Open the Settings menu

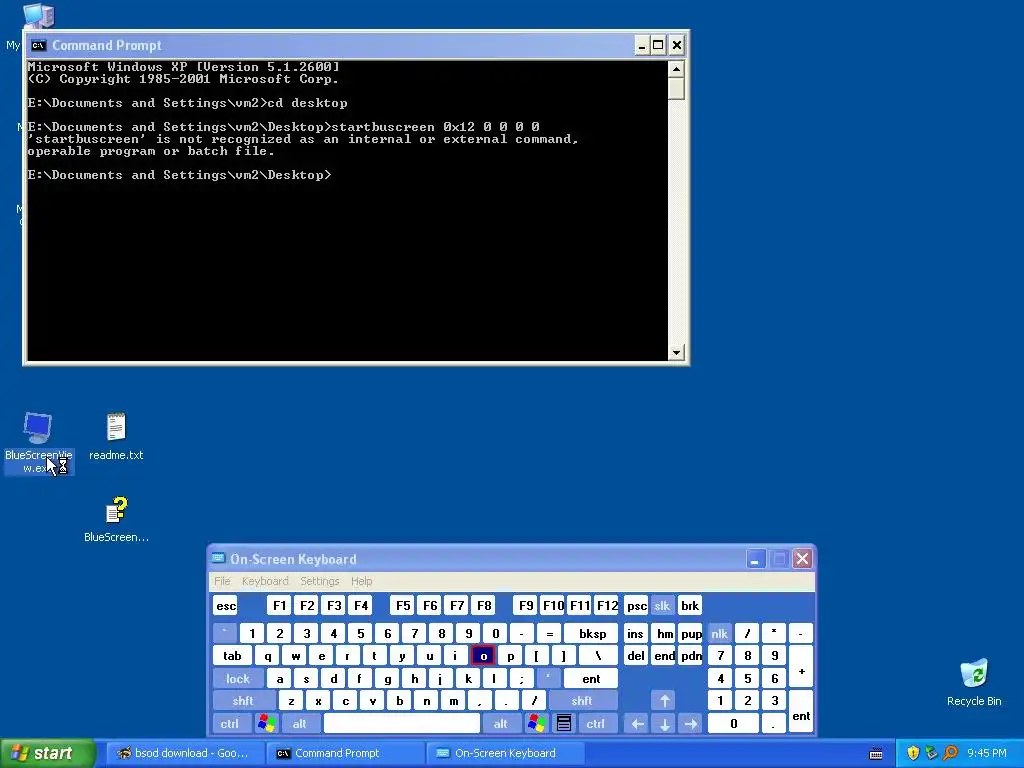tap(320, 581)
